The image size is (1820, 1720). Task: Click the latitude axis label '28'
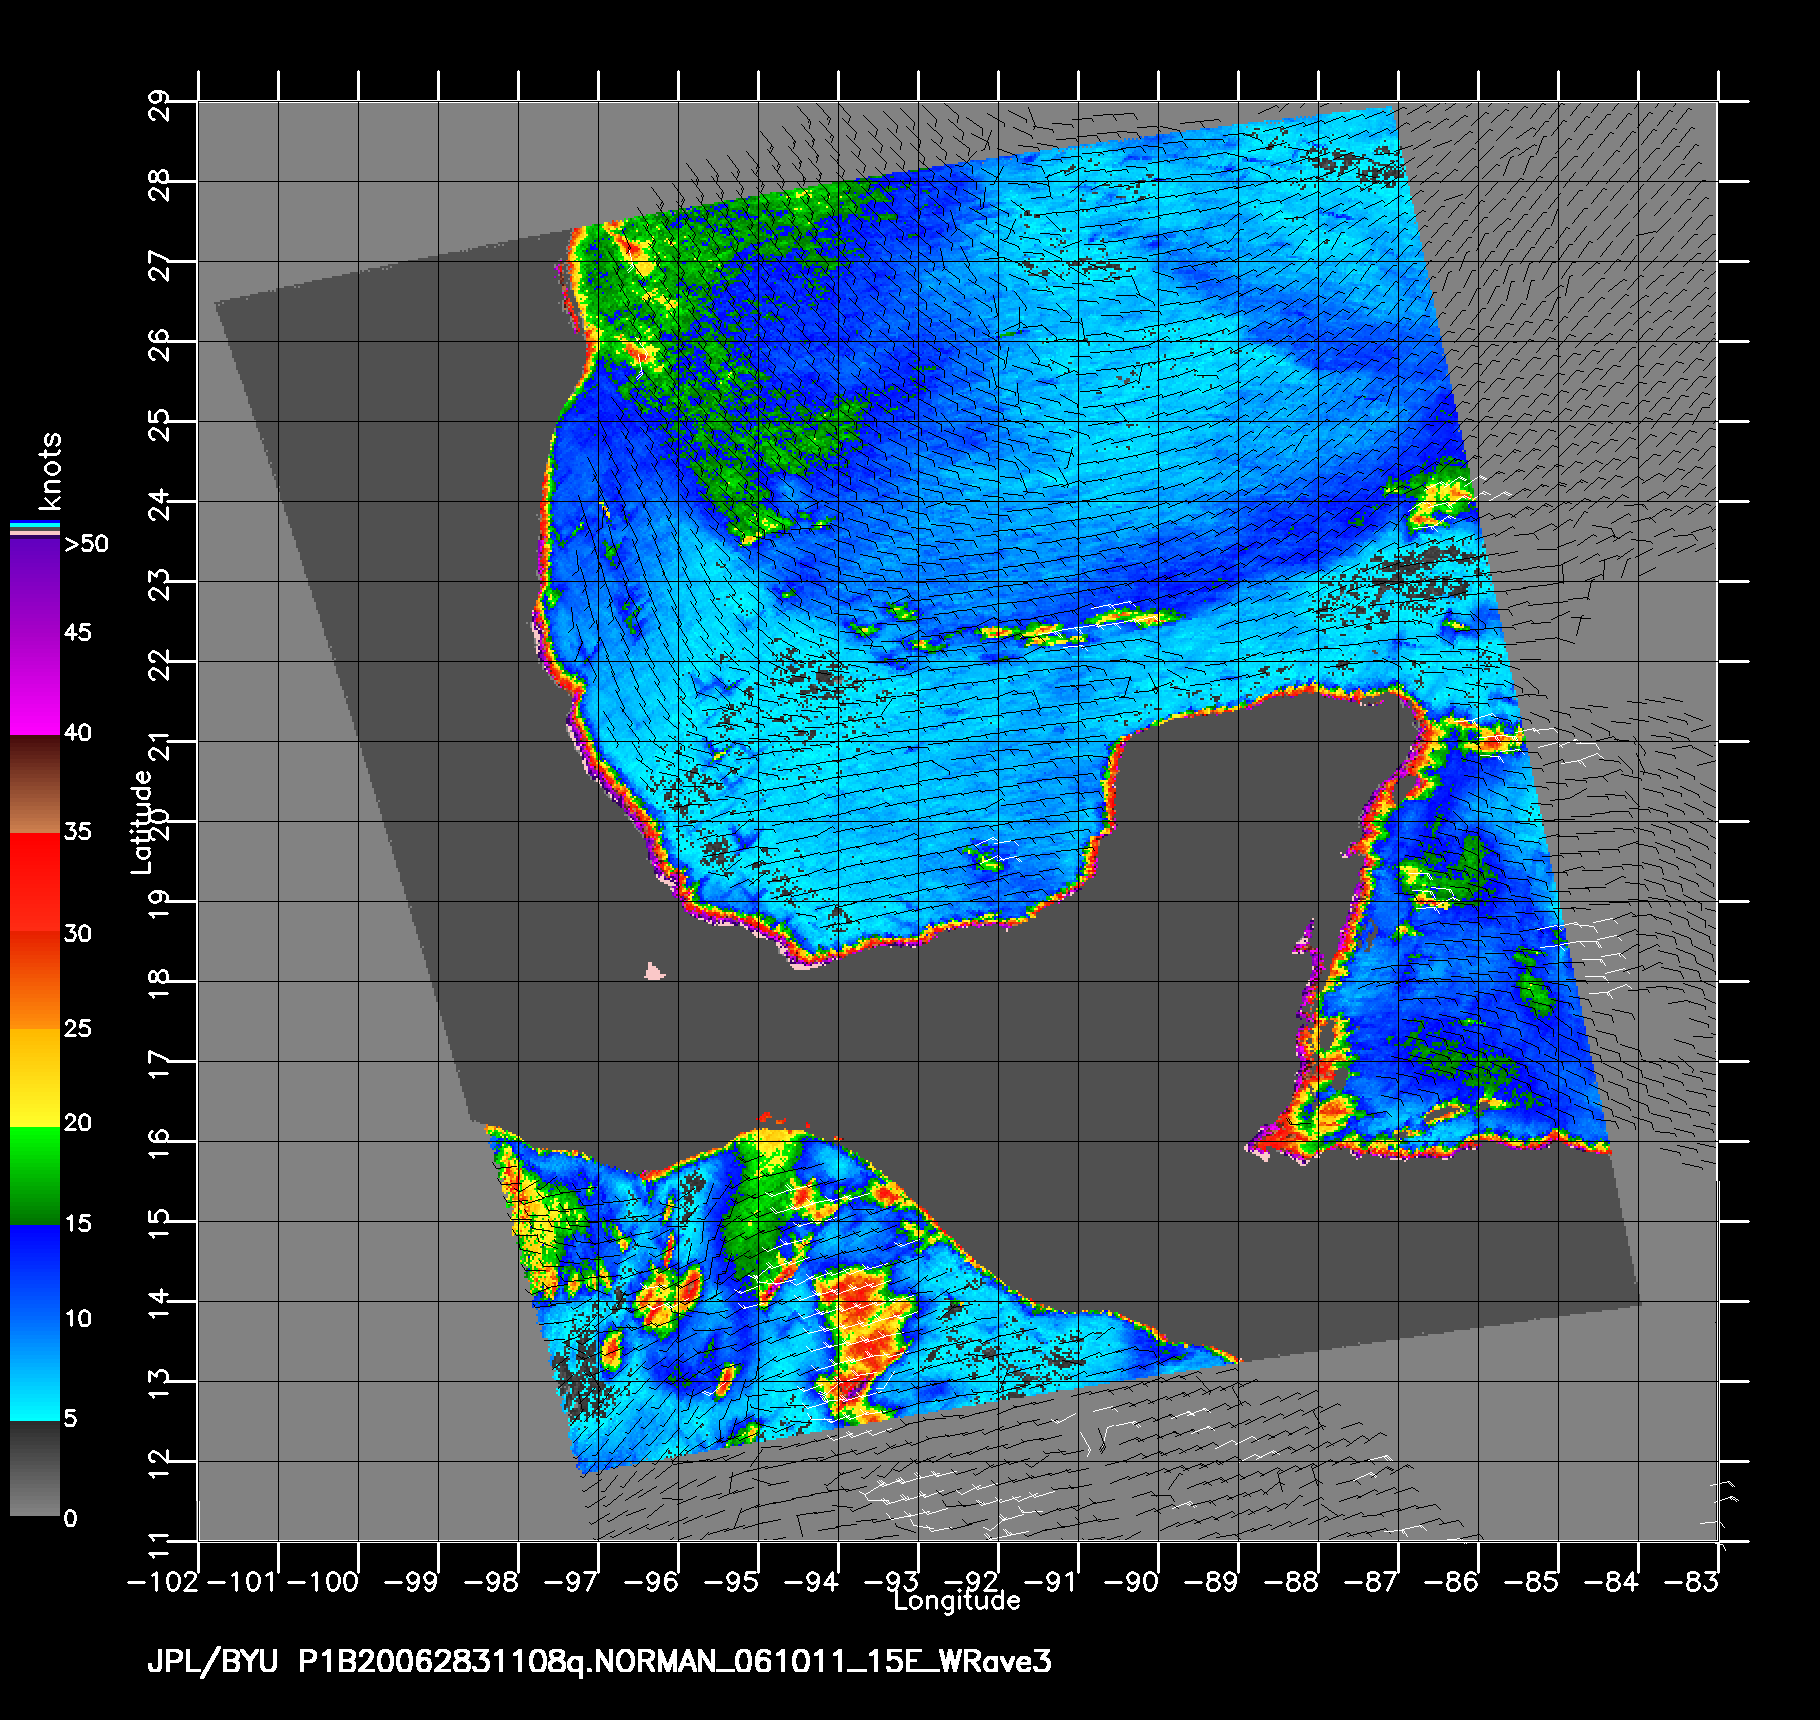tap(161, 183)
